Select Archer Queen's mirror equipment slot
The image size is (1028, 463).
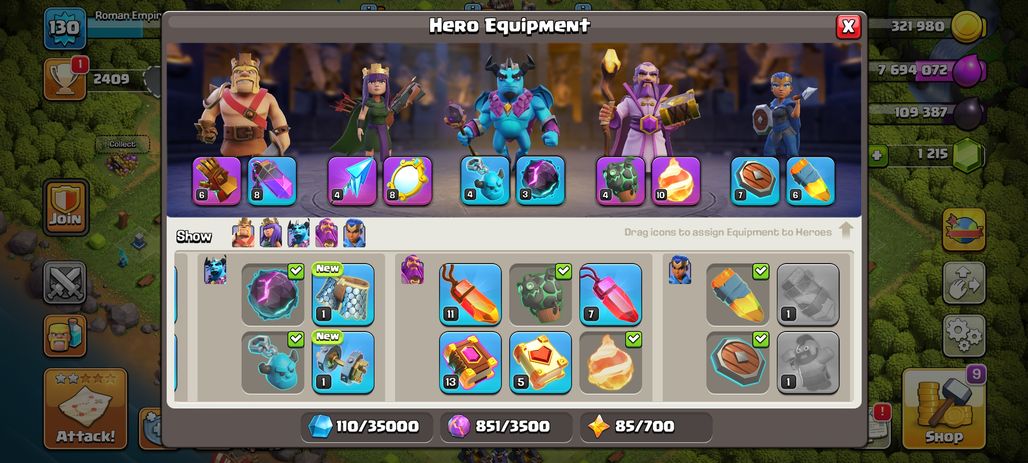408,181
